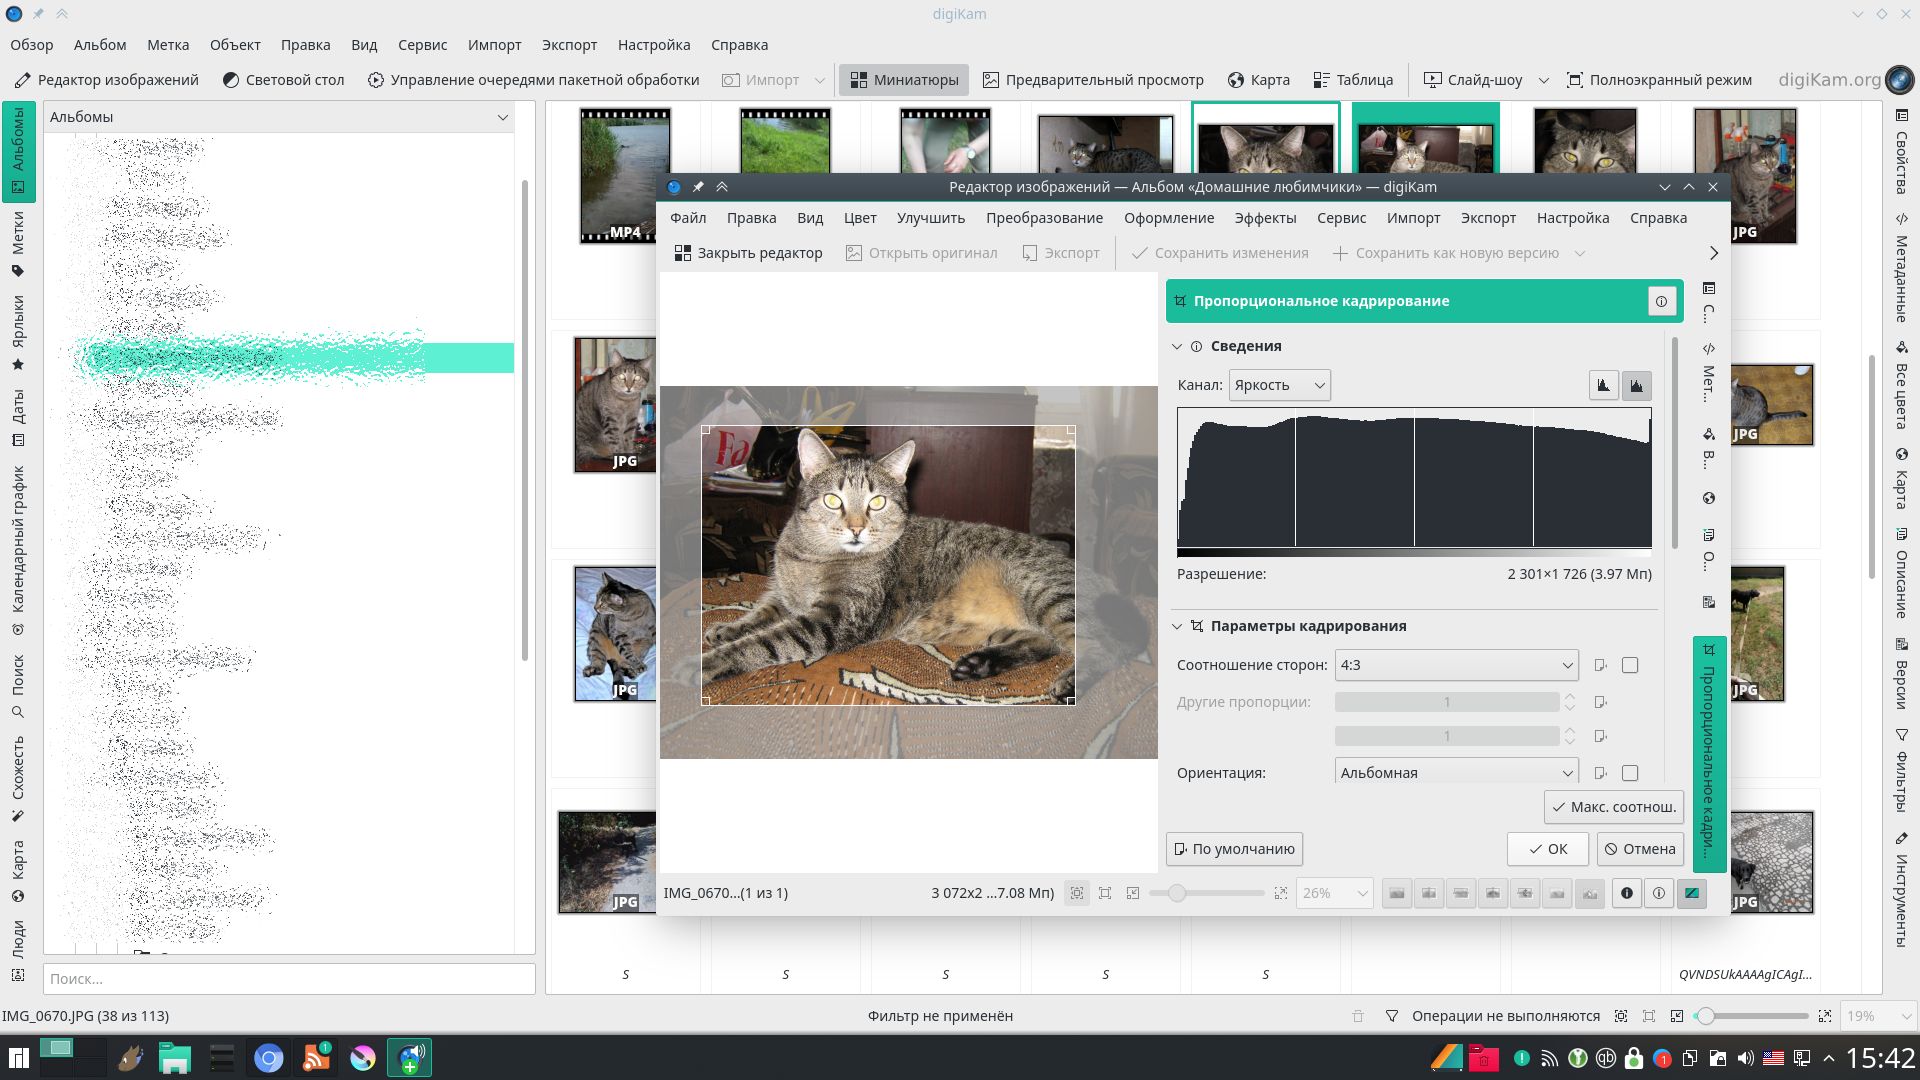The image size is (1920, 1080).
Task: Click the histogram brightness gradient bar
Action: point(1414,552)
